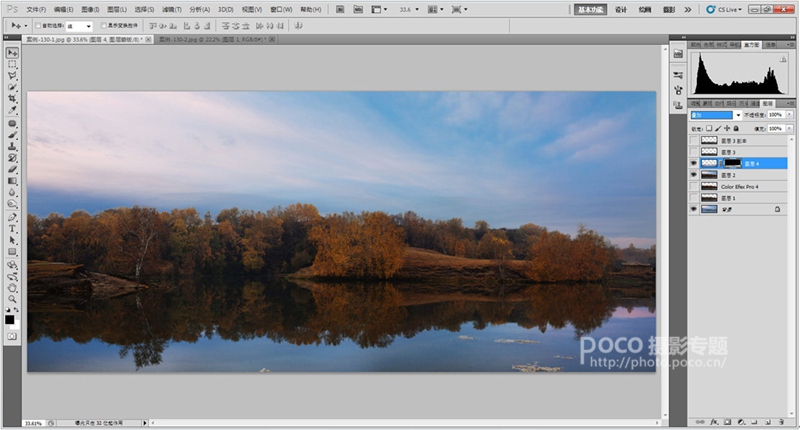Hide the 图层 4 layer
Screen dimensions: 800x430
pyautogui.click(x=693, y=163)
